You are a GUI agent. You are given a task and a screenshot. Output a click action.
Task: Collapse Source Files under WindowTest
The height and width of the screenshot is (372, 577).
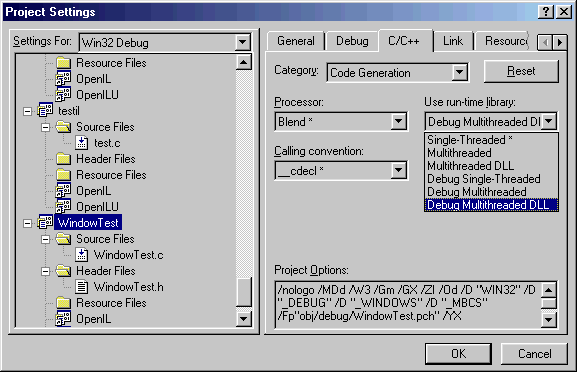[45, 239]
